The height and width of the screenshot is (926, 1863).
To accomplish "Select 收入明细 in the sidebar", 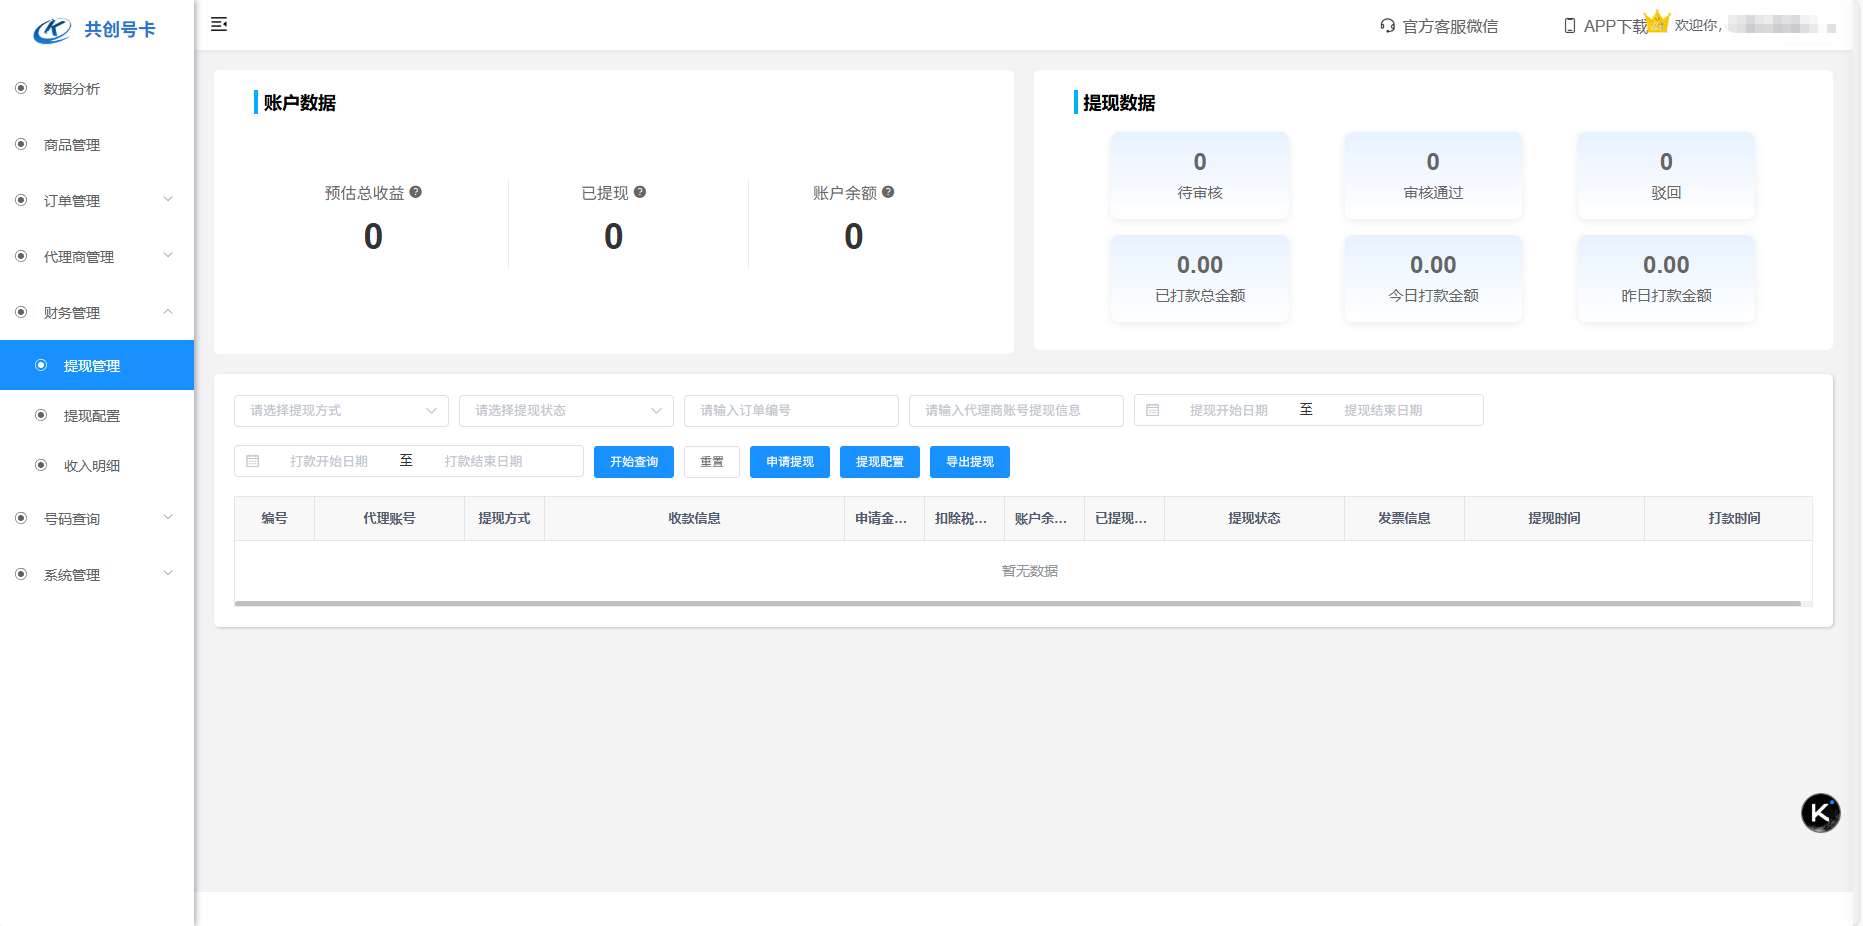I will [92, 466].
